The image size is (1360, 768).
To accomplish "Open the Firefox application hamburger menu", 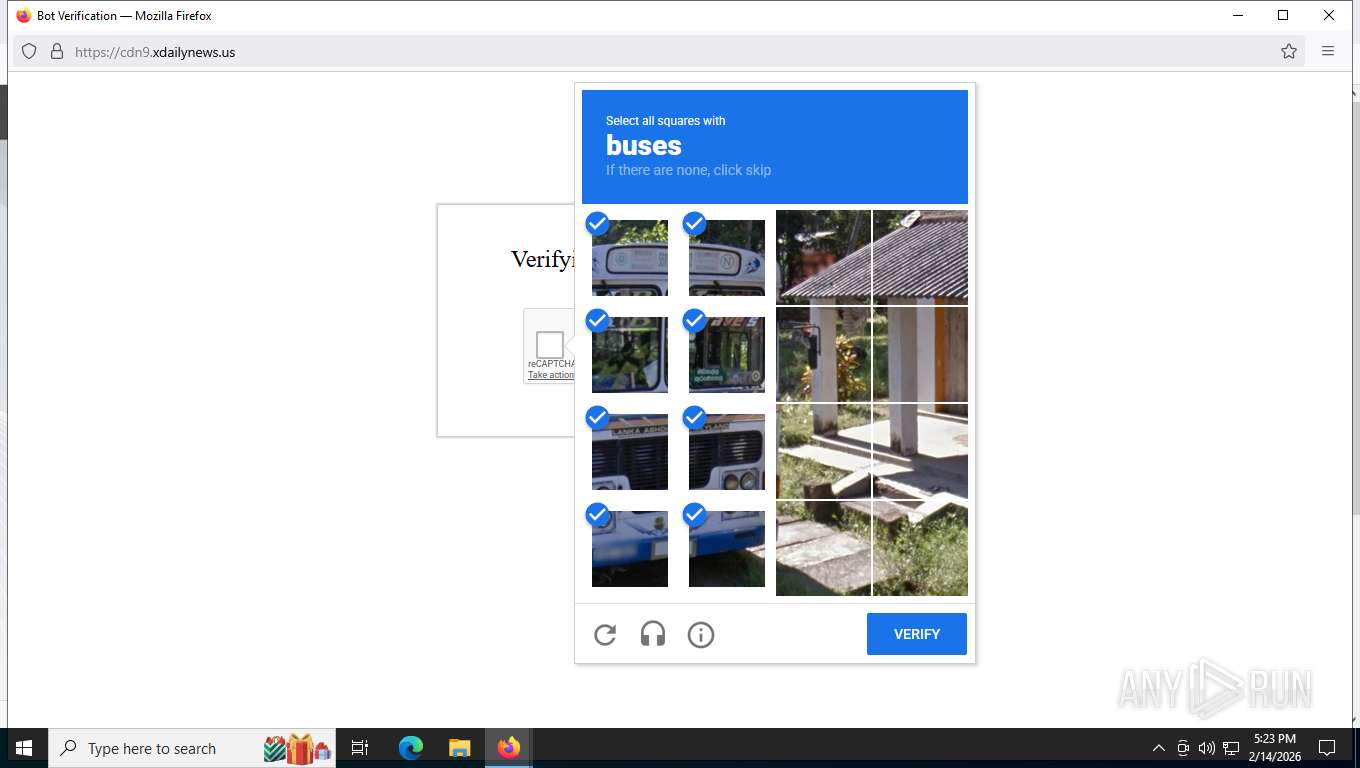I will tap(1328, 51).
